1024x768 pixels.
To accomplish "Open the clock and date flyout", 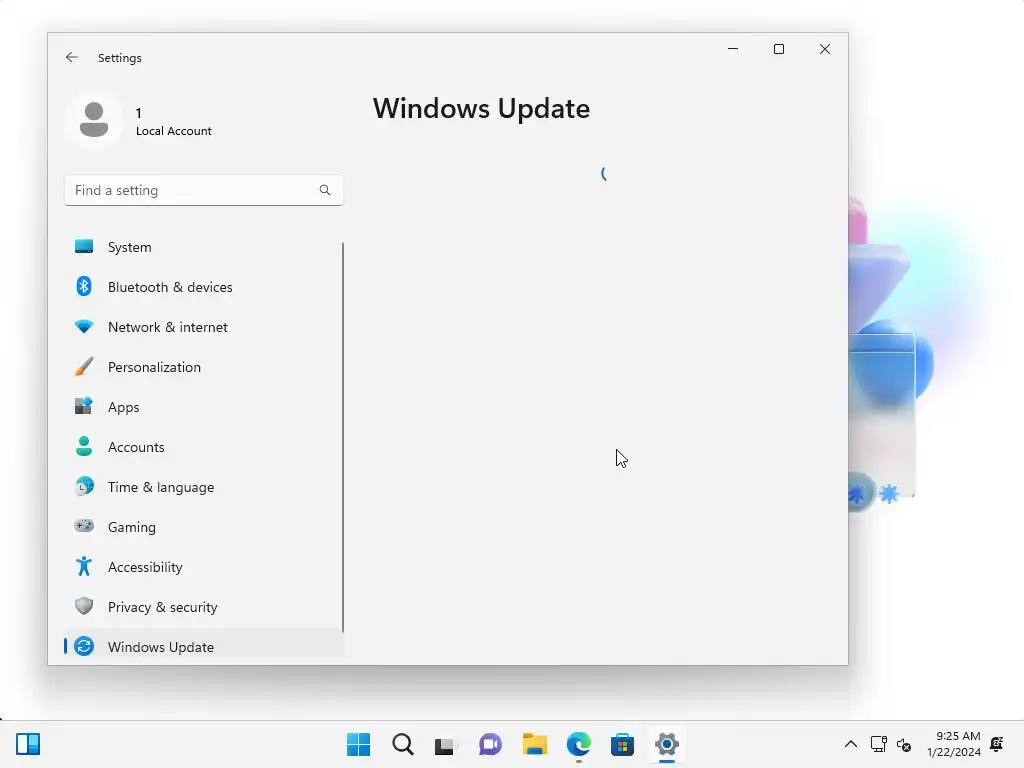I will 953,744.
